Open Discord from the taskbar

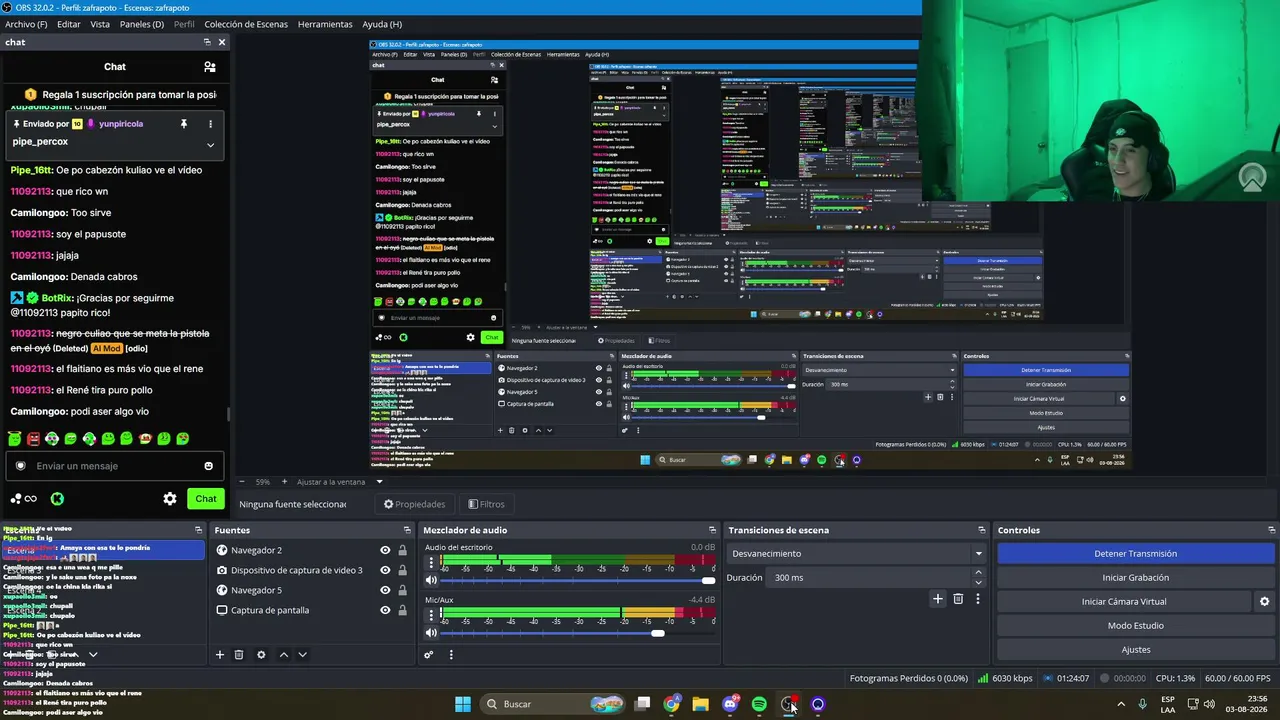730,704
